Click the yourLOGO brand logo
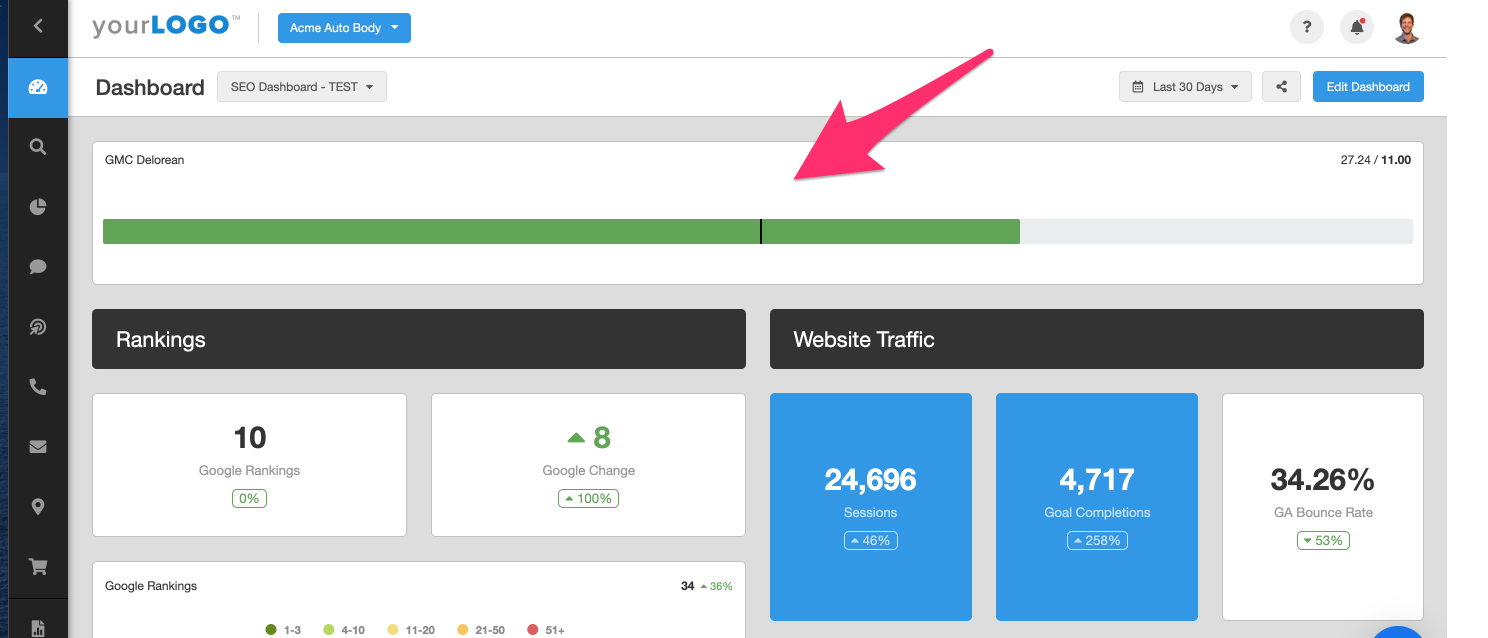This screenshot has width=1488, height=638. (166, 27)
